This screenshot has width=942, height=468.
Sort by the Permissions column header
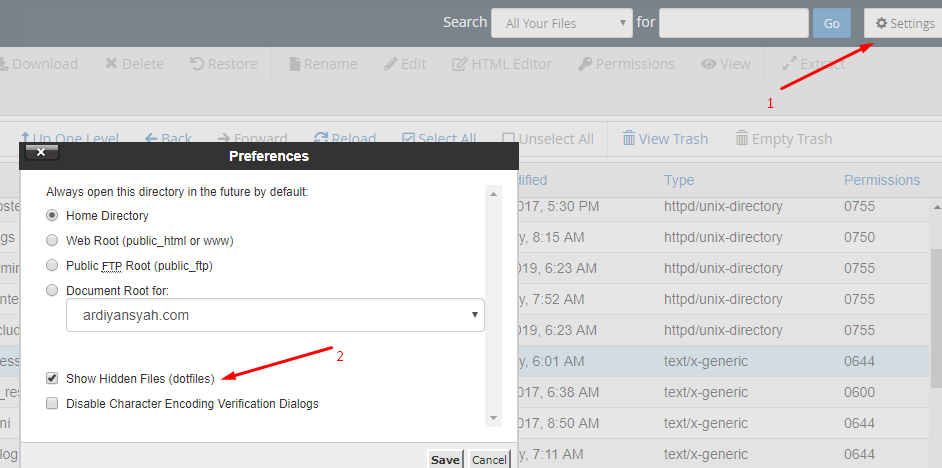(882, 180)
